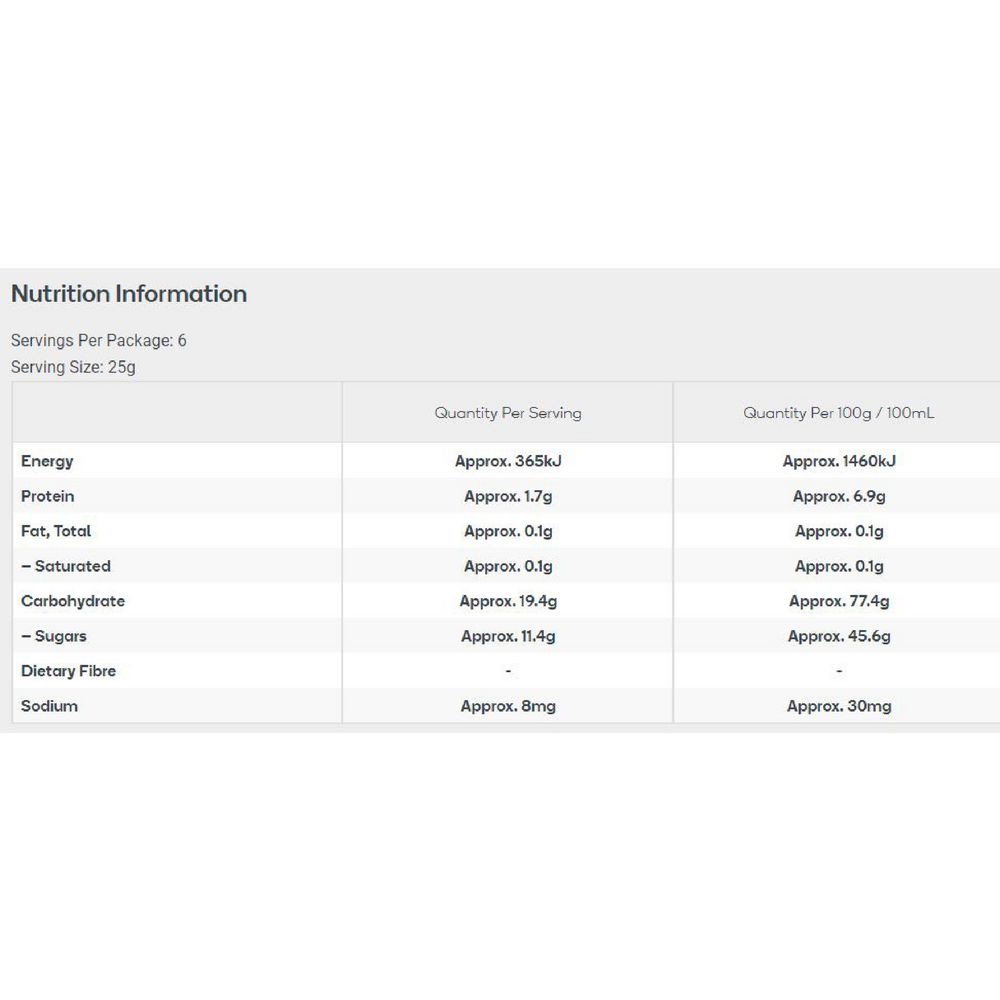The image size is (1000, 1000).
Task: Click the Nutrition Information heading
Action: 129,294
